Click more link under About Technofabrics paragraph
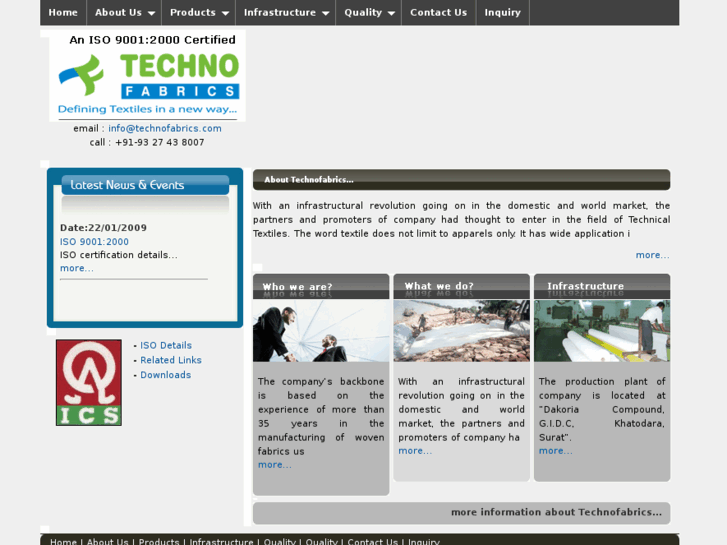This screenshot has height=545, width=727. coord(652,255)
